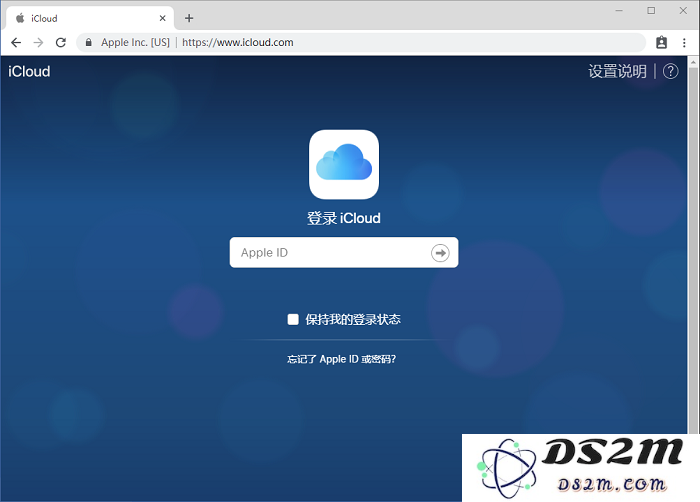
Task: Select the iCloud browser tab
Action: point(89,18)
